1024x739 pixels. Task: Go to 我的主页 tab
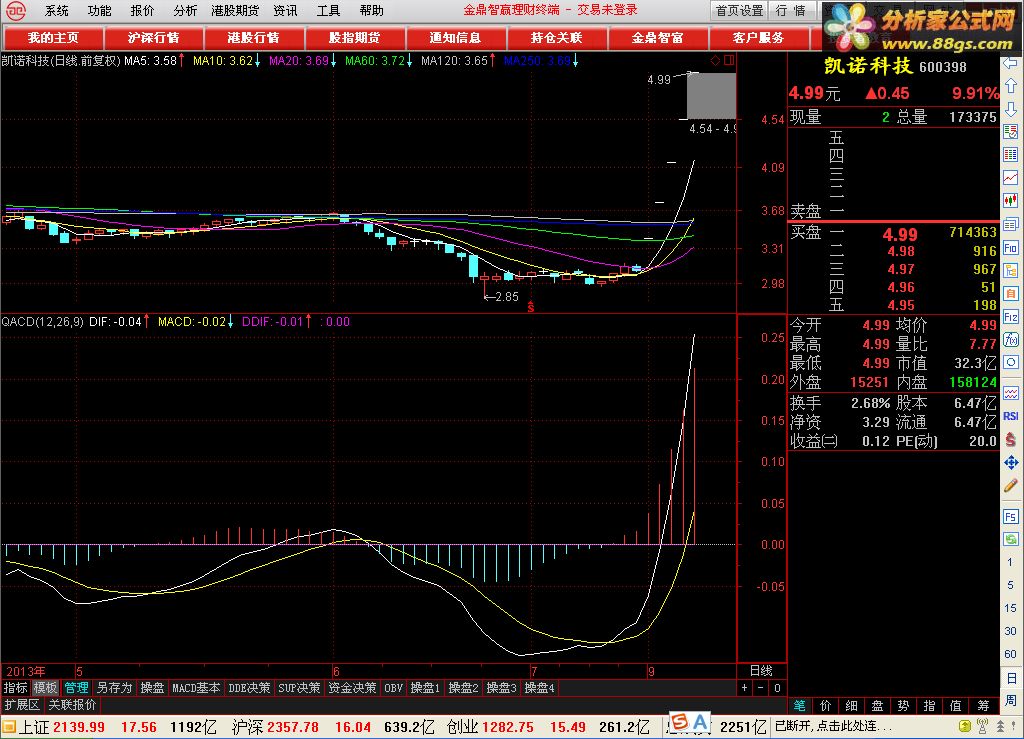(53, 38)
